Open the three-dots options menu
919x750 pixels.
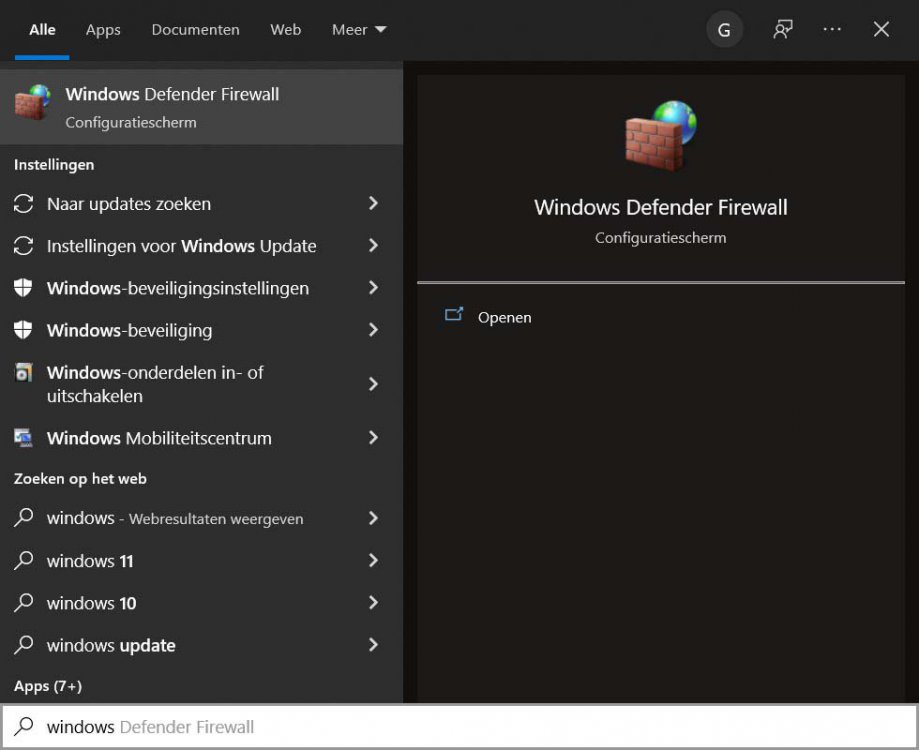832,30
